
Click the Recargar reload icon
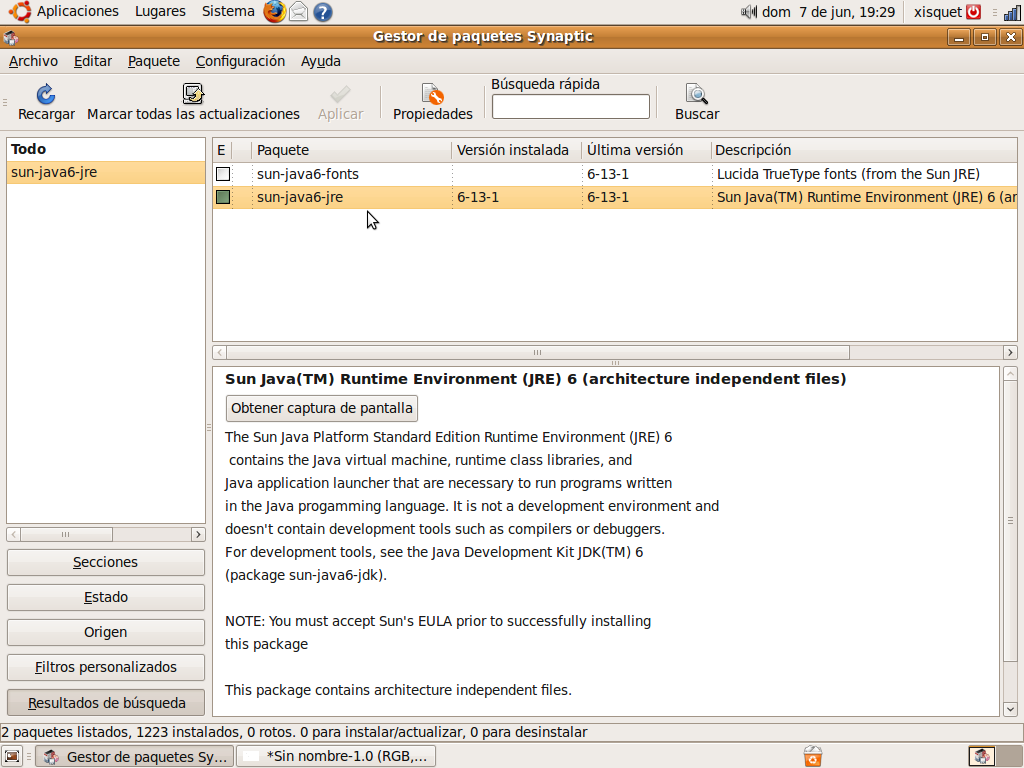[x=46, y=94]
